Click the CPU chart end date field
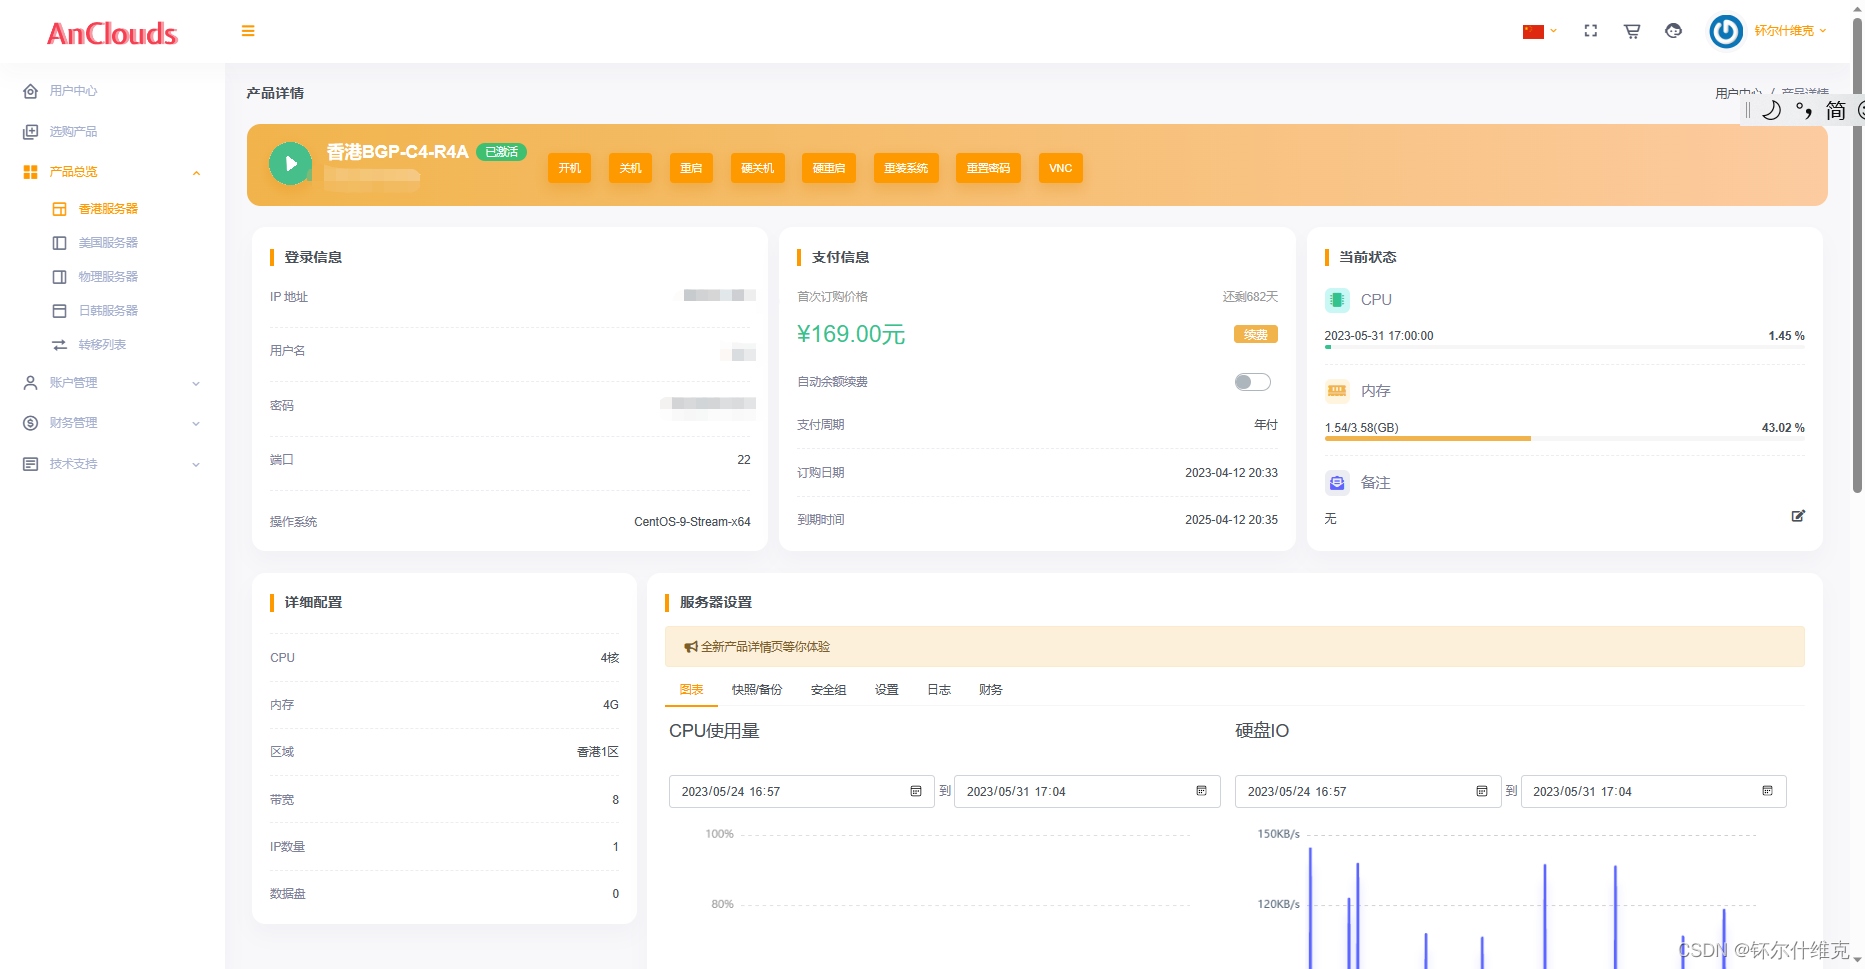Image resolution: width=1865 pixels, height=969 pixels. tap(1087, 791)
